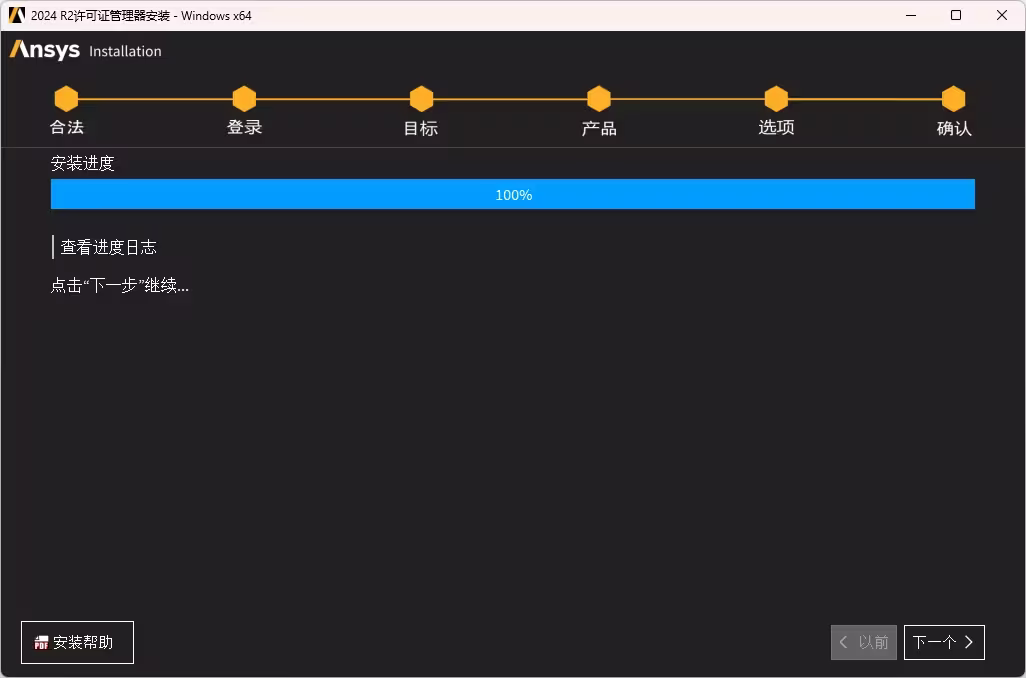Viewport: 1026px width, 678px height.
Task: Click the greyed 以前 back button
Action: (864, 643)
